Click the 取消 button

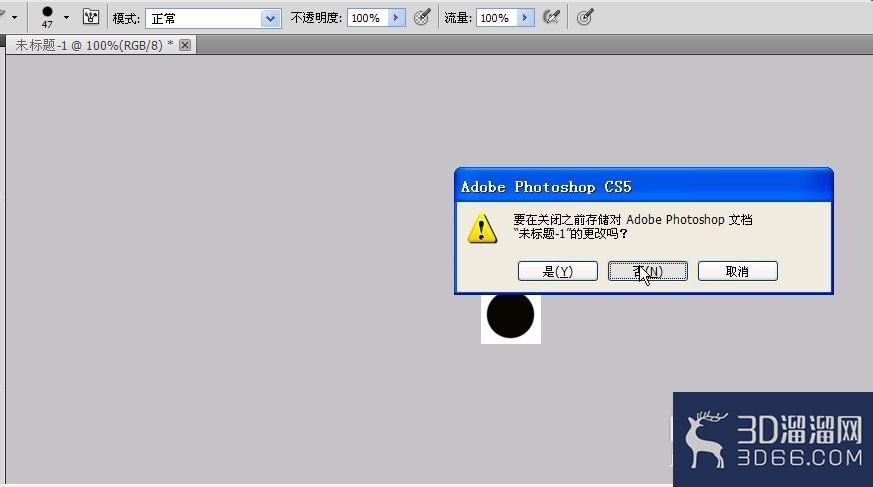(738, 271)
